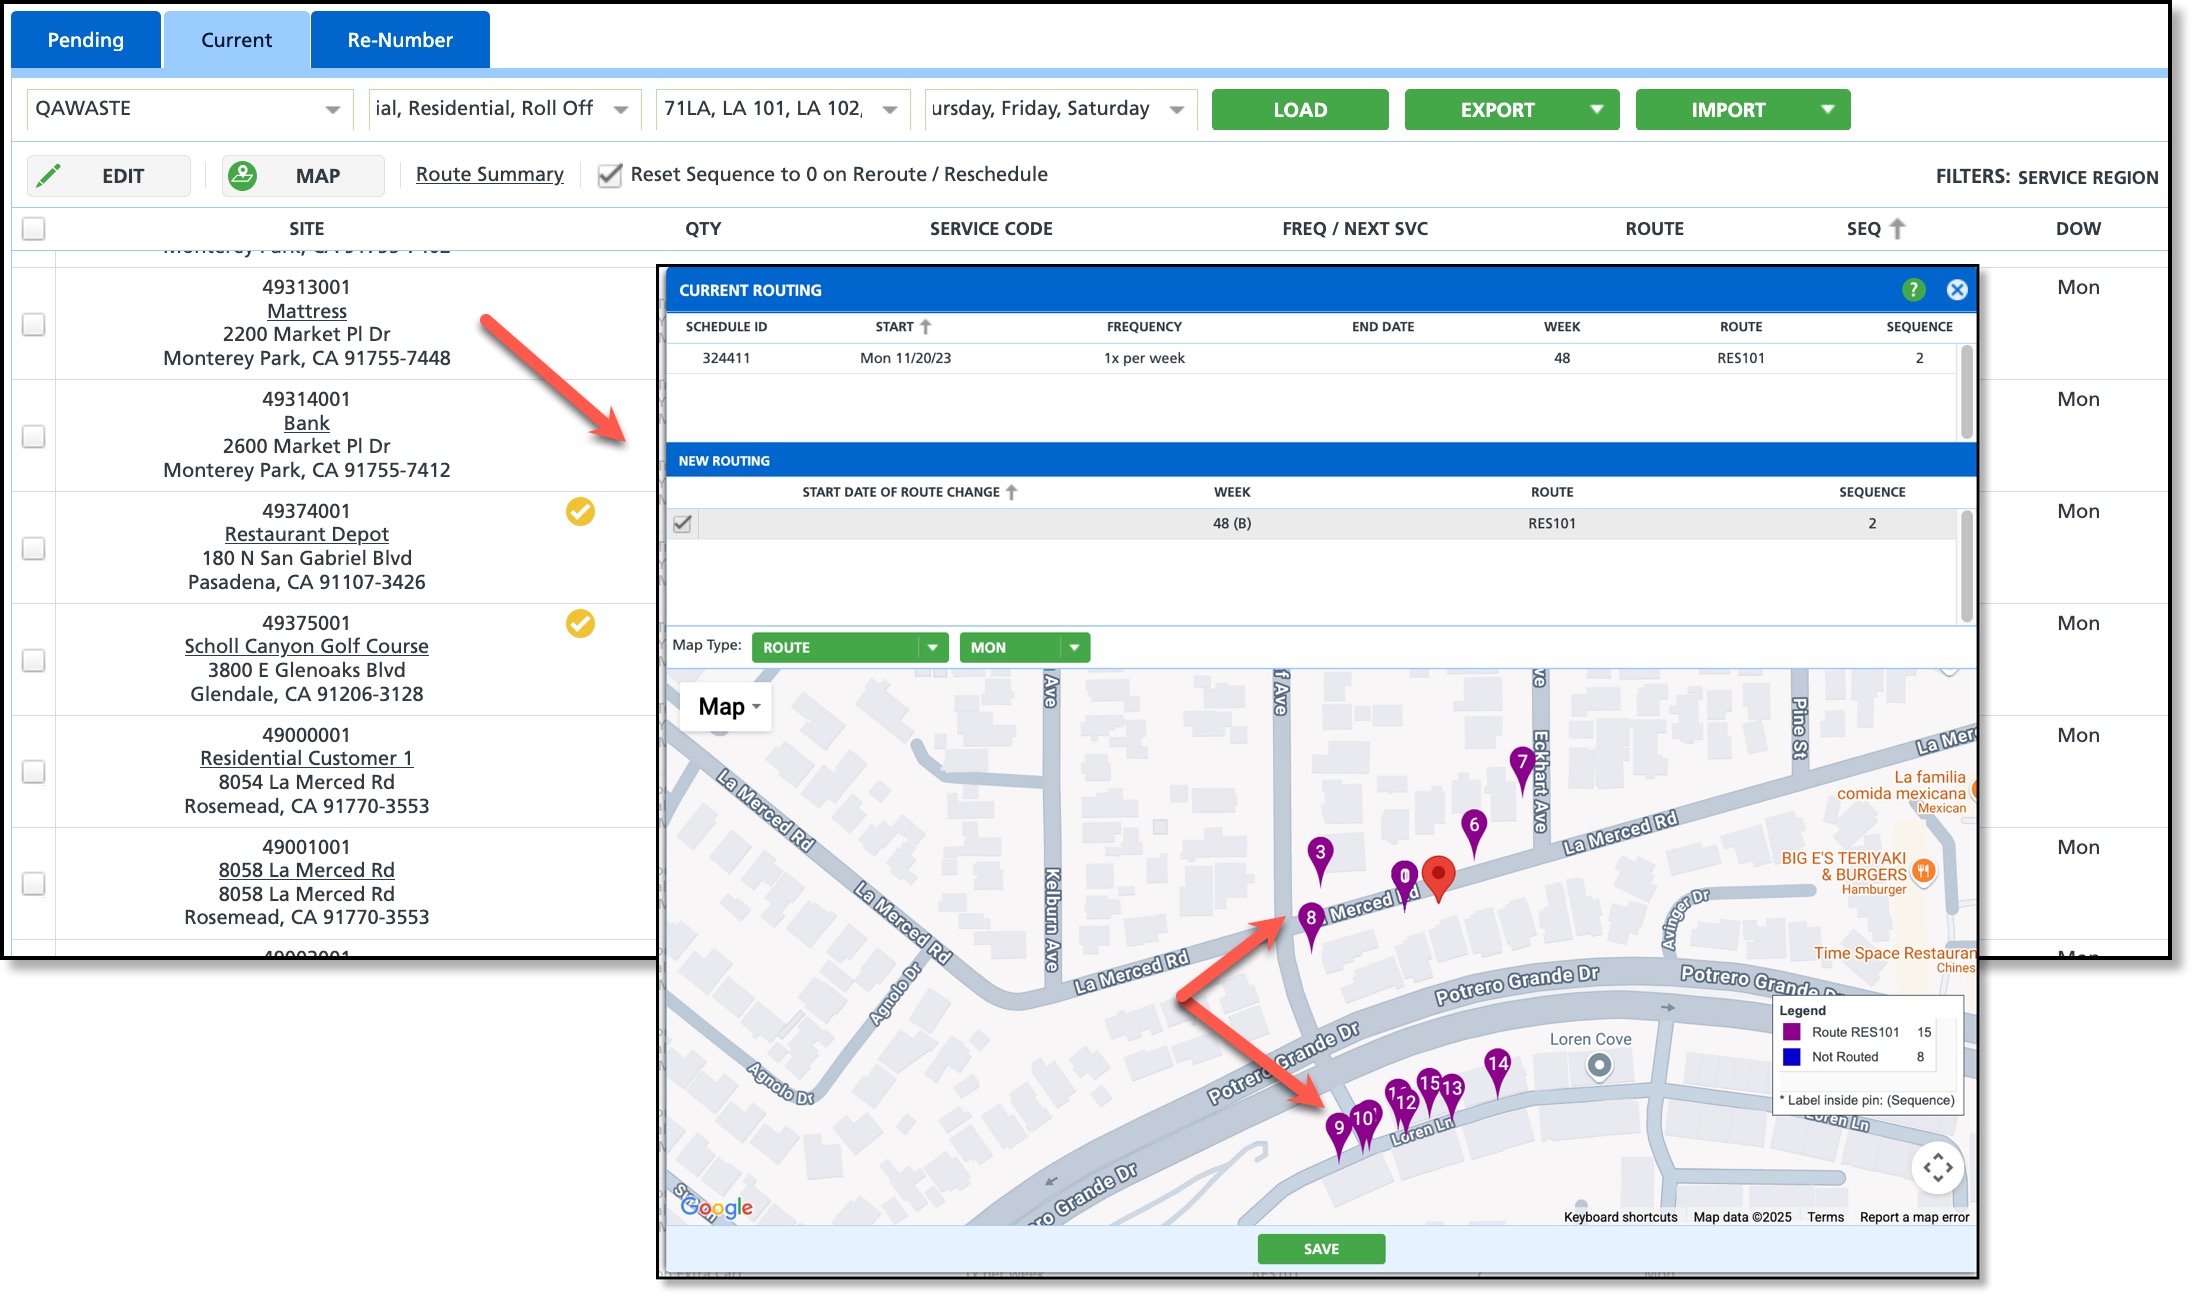Click map pin number 7
This screenshot has width=2194, height=1300.
(x=1522, y=764)
